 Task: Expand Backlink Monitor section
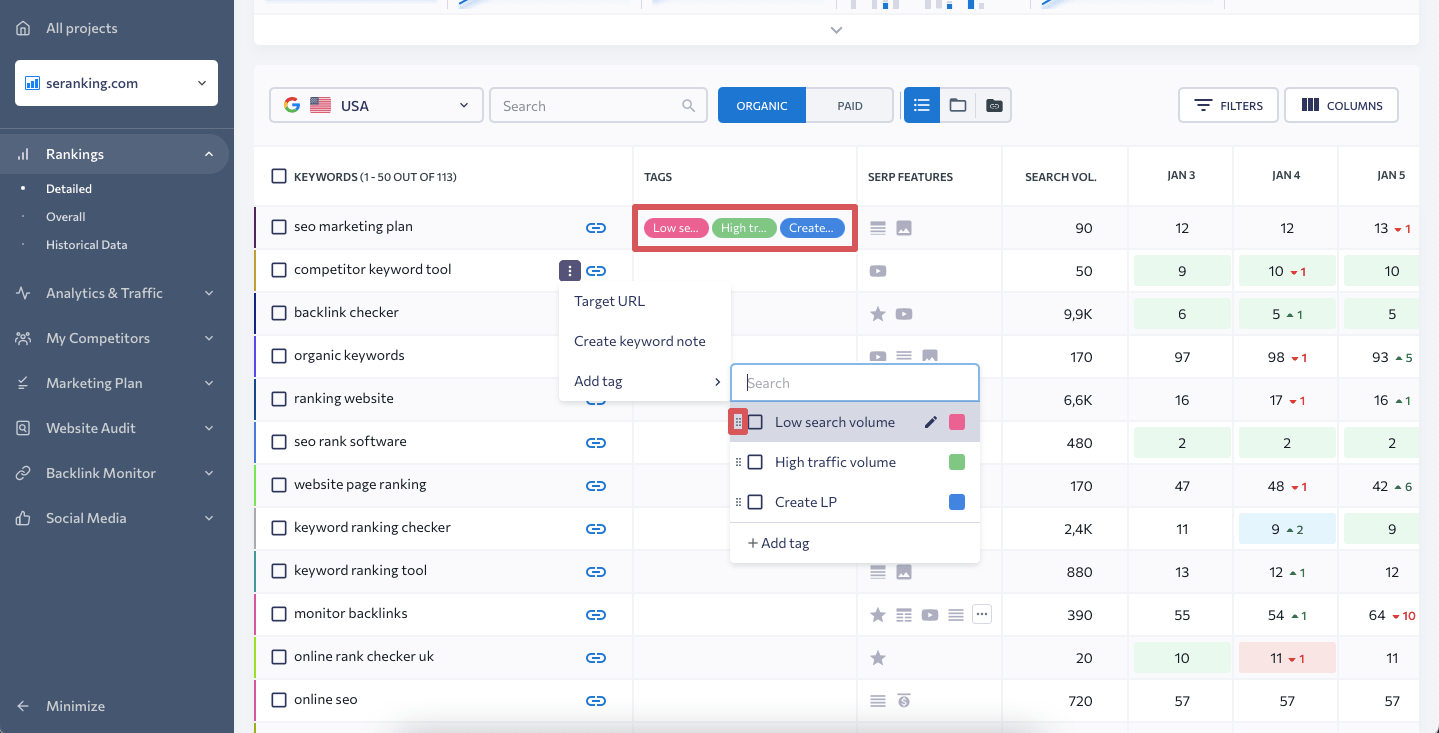click(209, 473)
